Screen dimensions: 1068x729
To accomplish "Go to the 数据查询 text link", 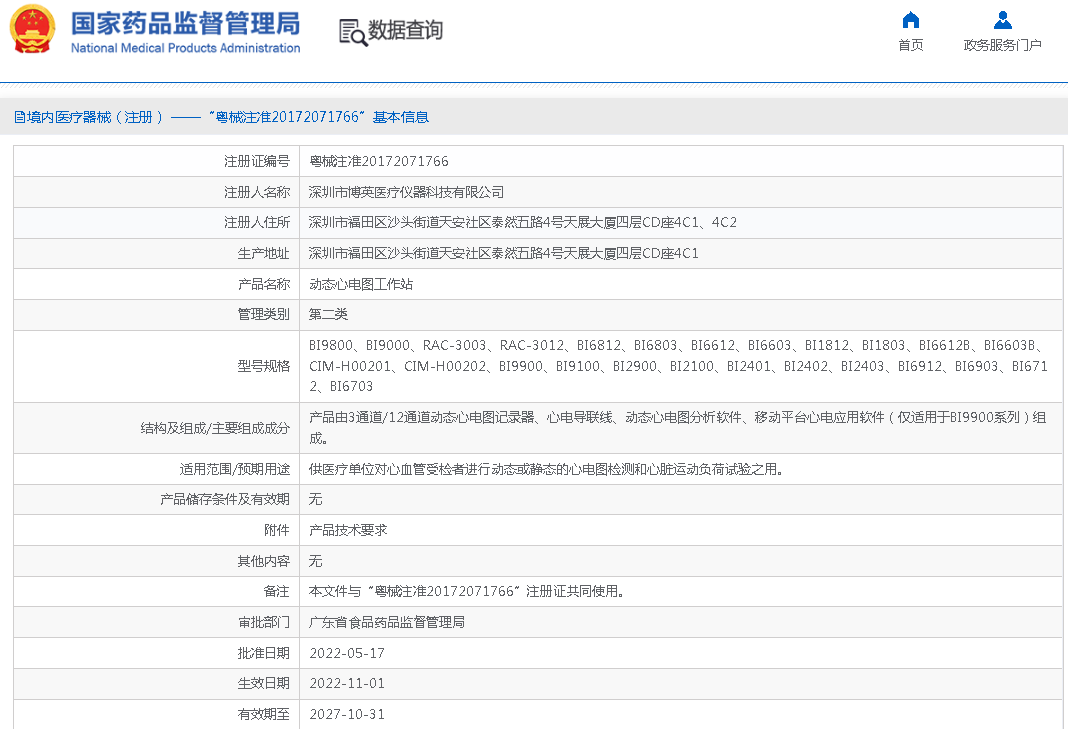I will (x=405, y=31).
